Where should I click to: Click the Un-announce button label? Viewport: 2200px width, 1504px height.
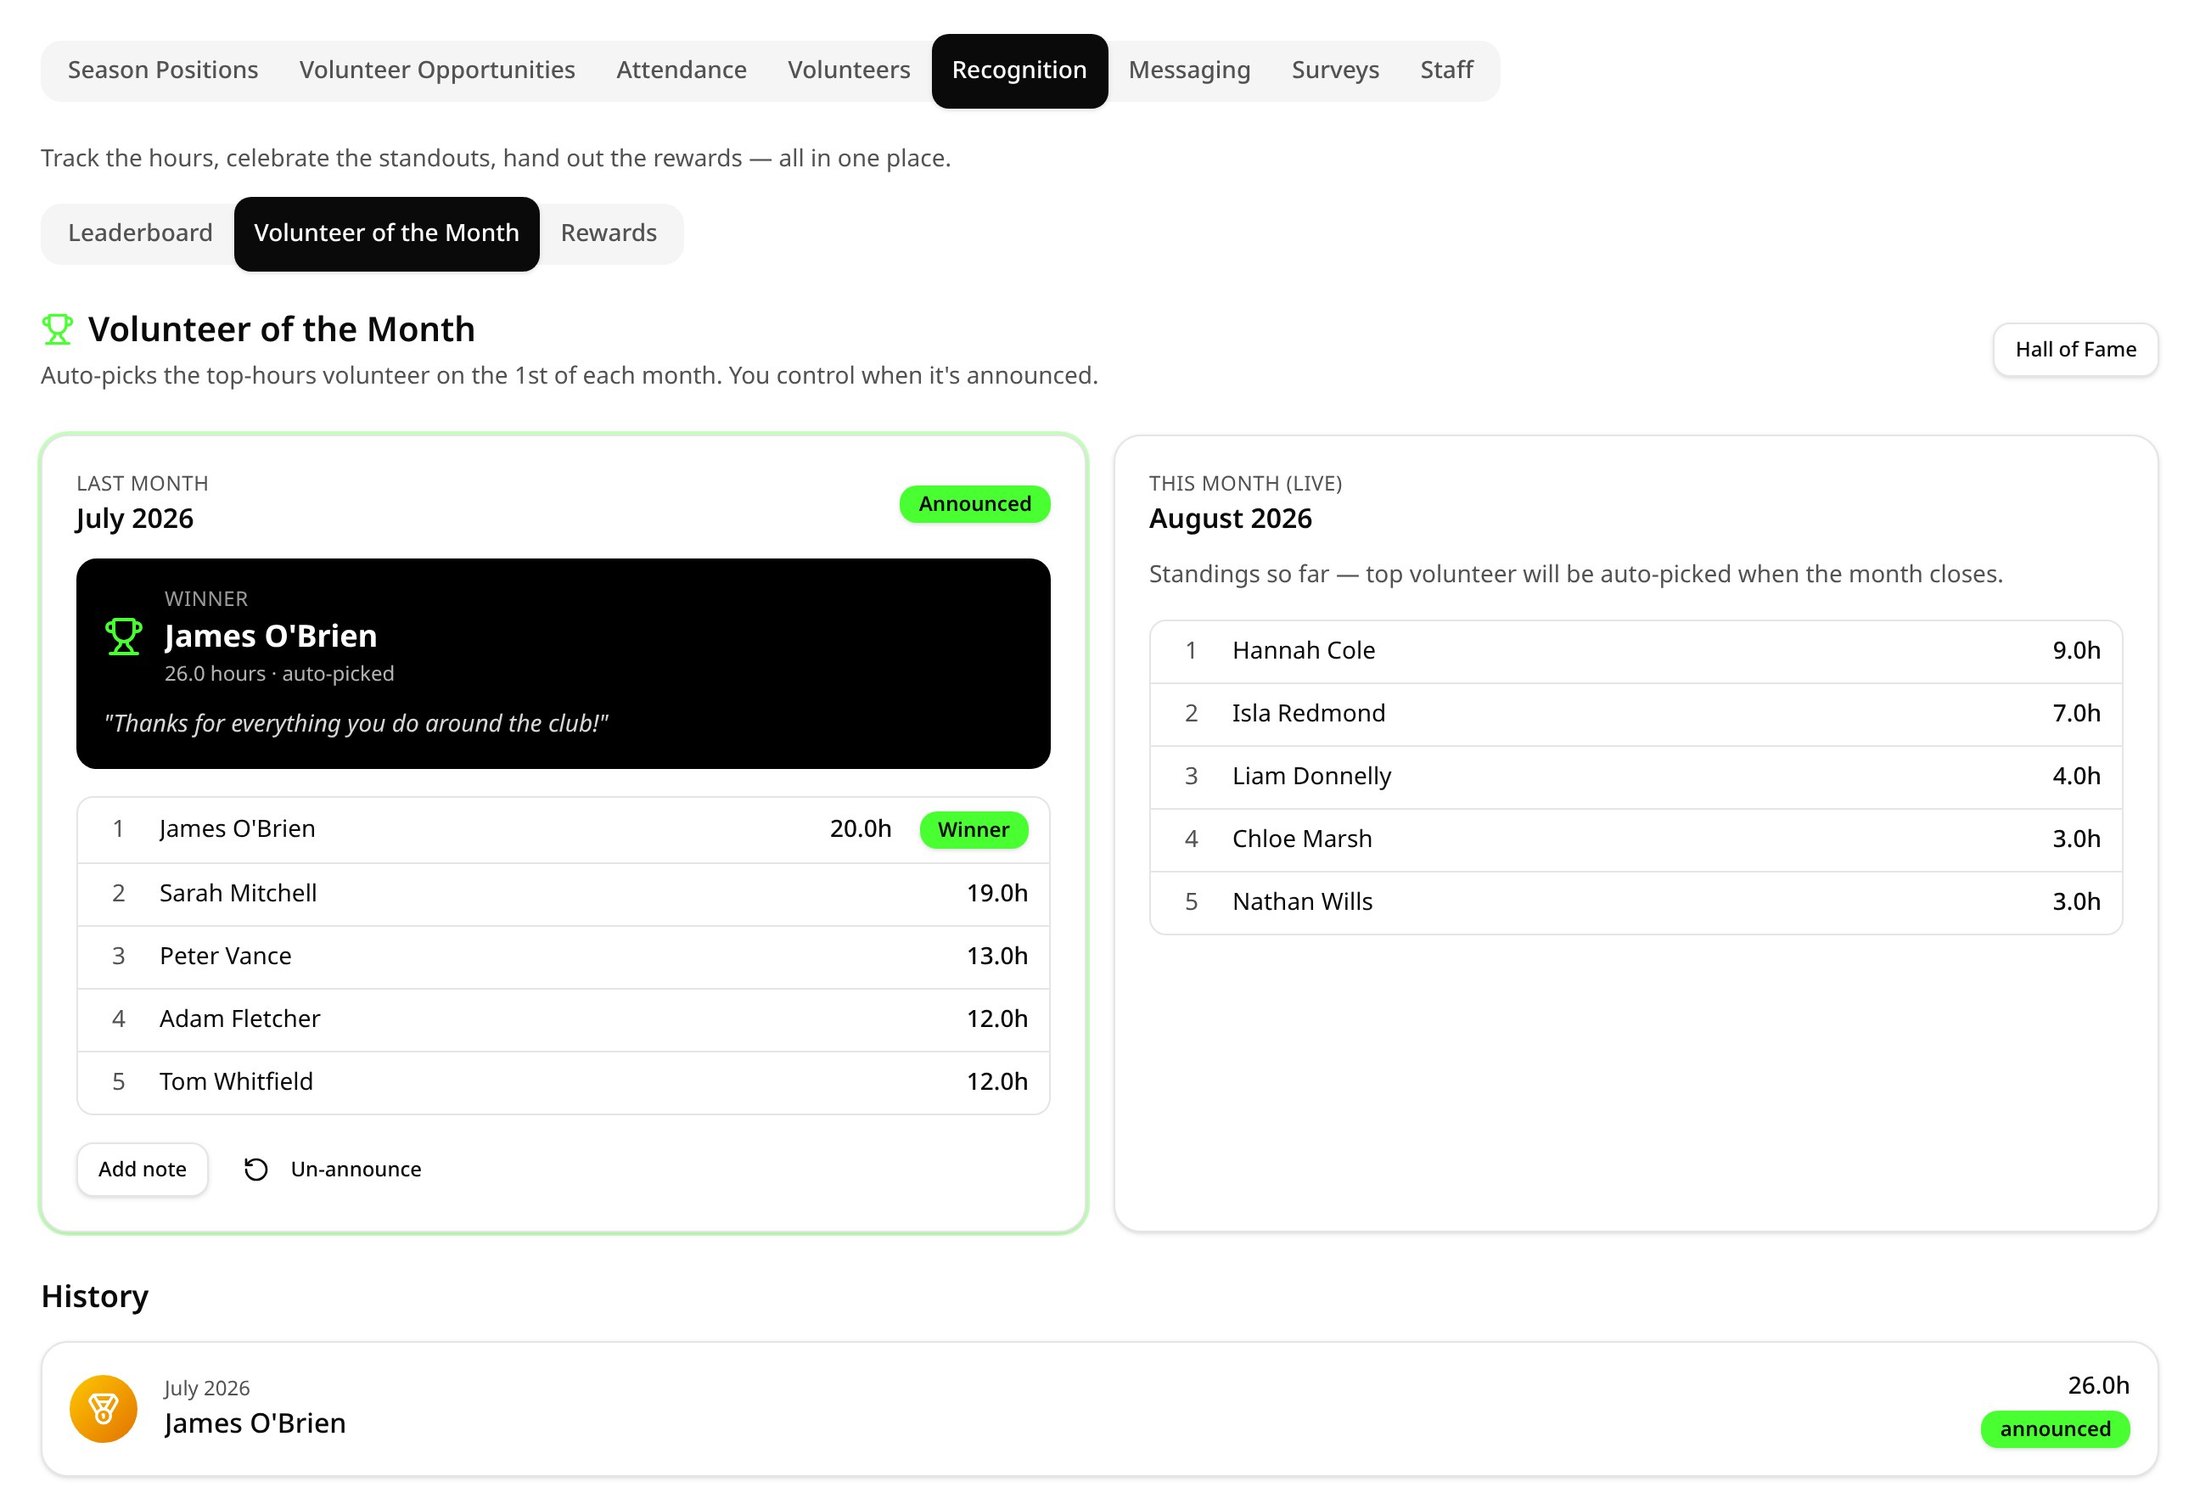pyautogui.click(x=355, y=1169)
